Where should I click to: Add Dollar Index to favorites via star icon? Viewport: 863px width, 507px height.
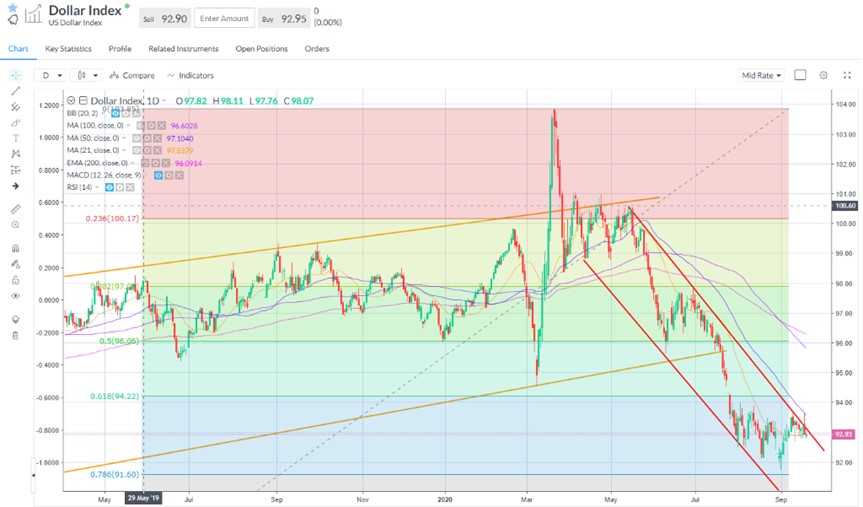pos(13,8)
